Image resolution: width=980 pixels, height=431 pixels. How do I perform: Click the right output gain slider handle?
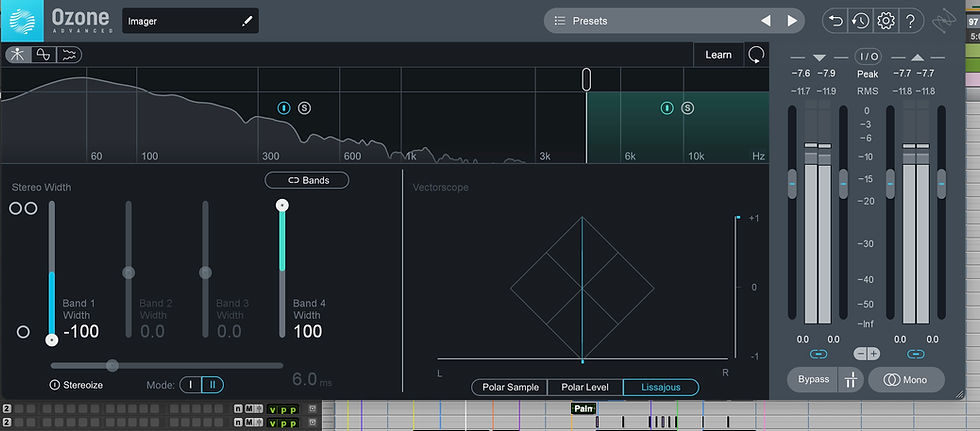coord(941,184)
